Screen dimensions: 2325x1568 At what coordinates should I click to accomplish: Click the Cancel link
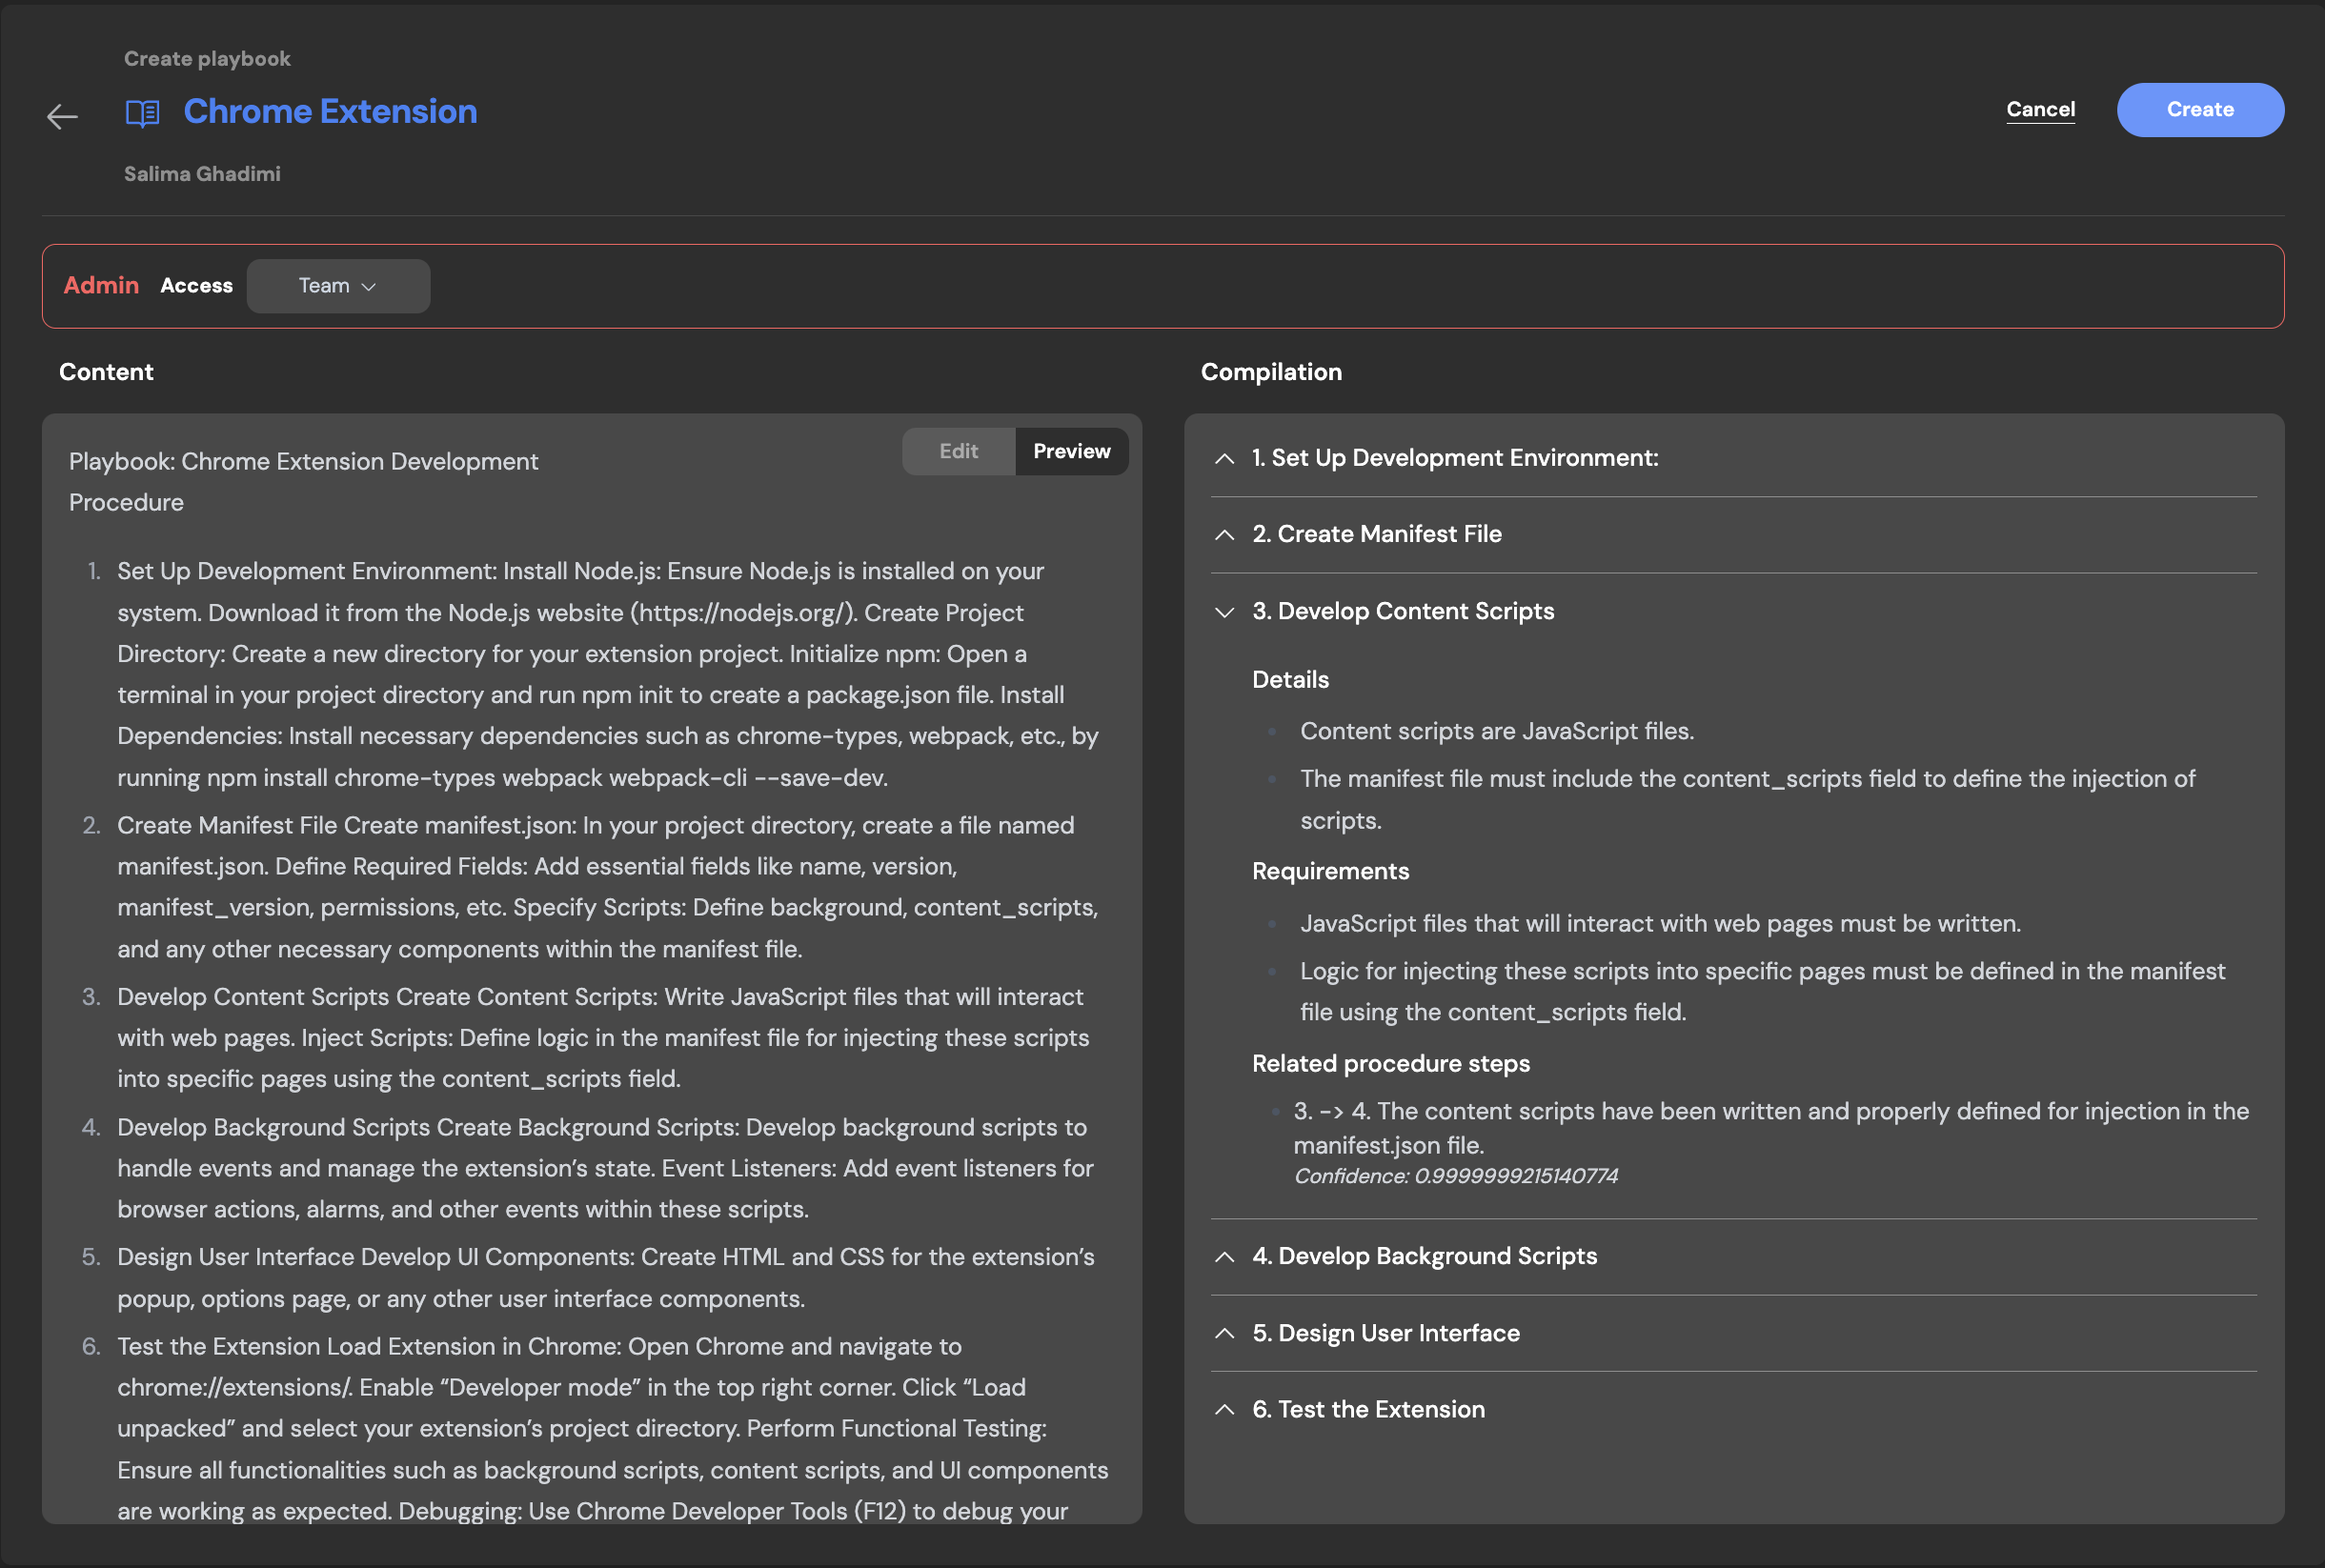2040,109
